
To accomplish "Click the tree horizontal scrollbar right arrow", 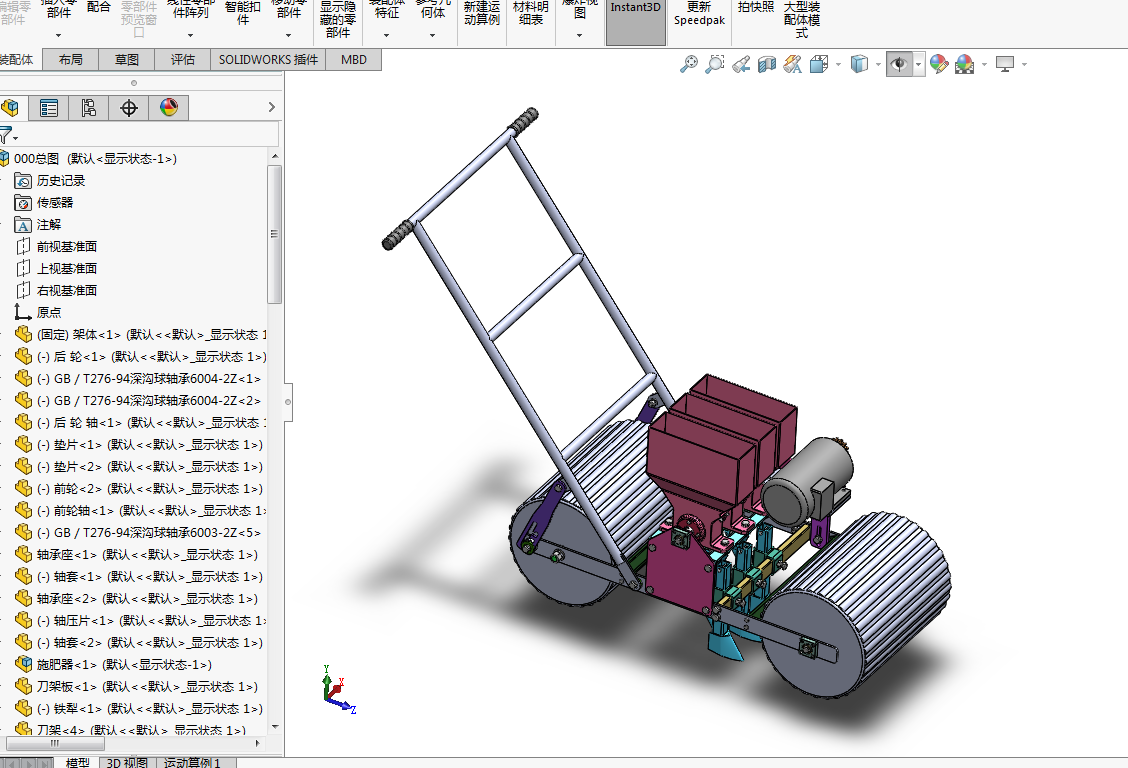I will point(258,743).
